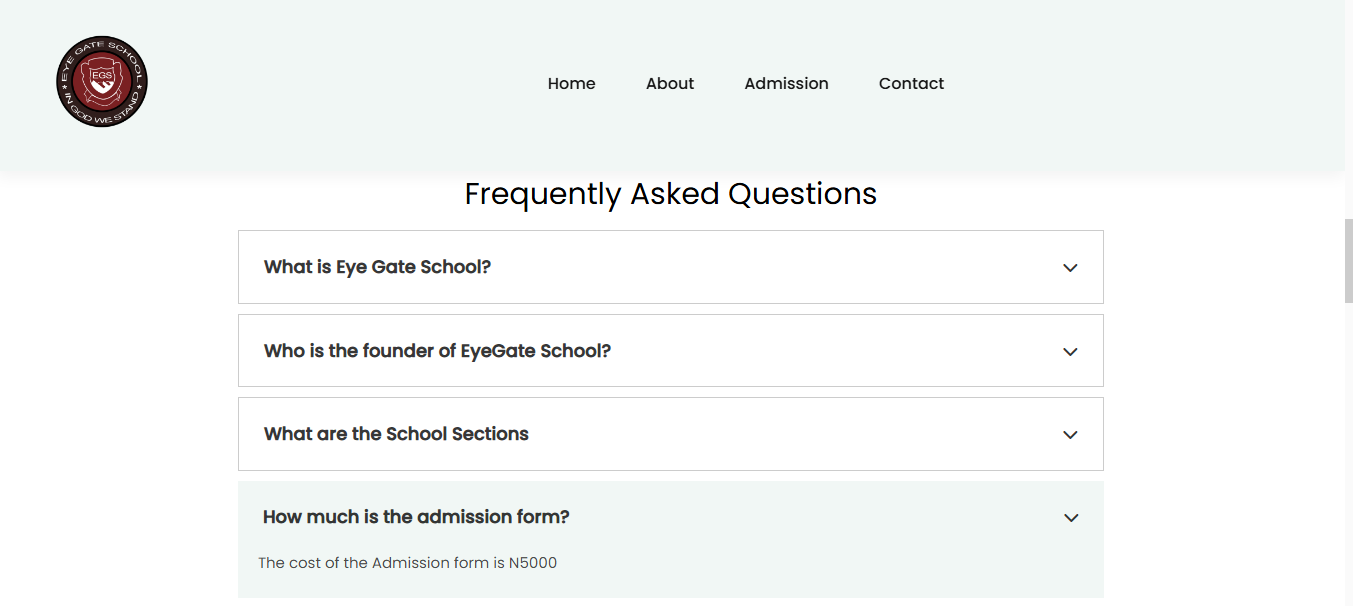The width and height of the screenshot is (1353, 606).
Task: Collapse the "How much is the admission form?" title
Action: click(416, 517)
